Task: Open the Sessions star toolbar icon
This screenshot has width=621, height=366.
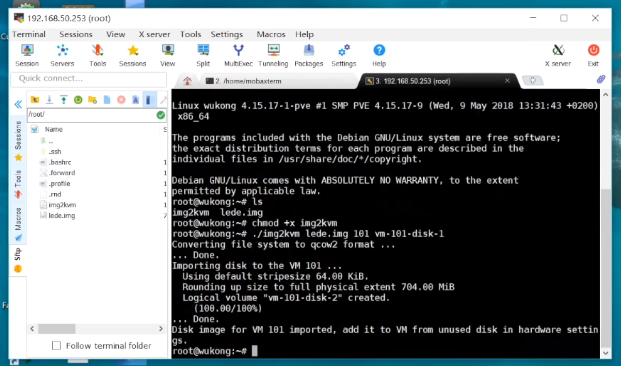Action: tap(133, 55)
